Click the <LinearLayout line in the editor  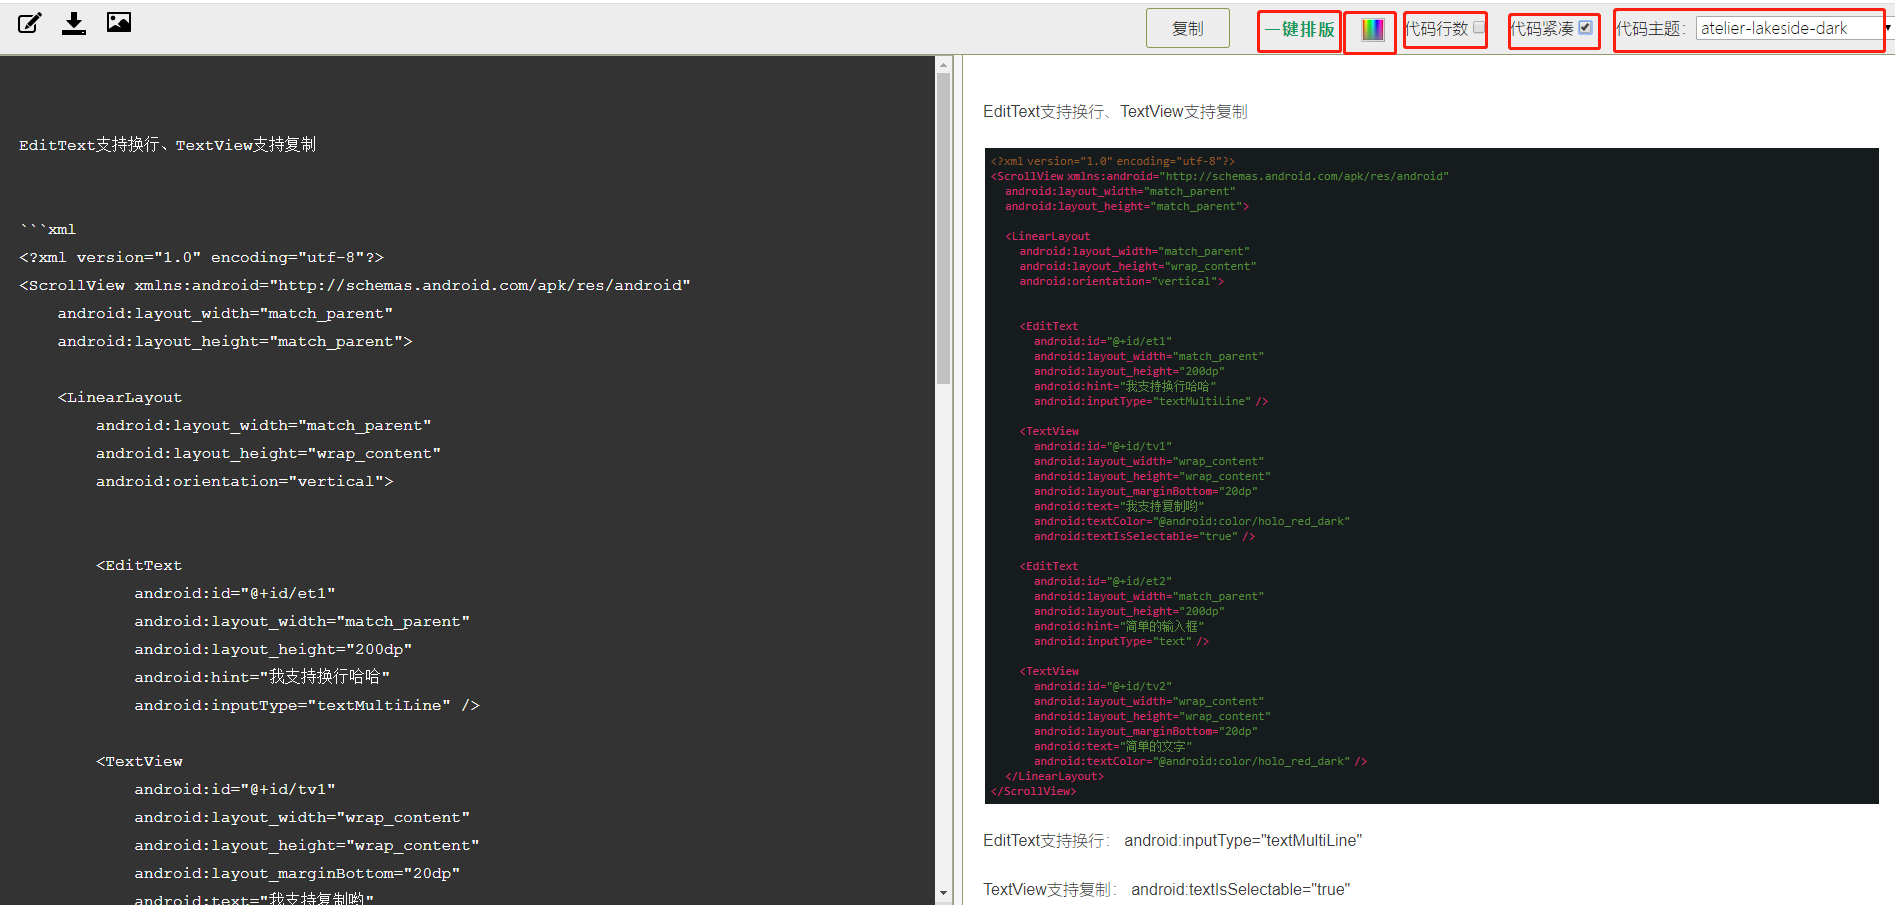pyautogui.click(x=120, y=397)
